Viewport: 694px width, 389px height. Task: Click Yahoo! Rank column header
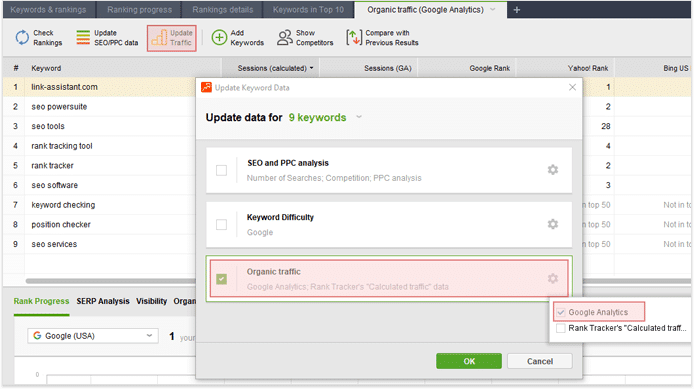coord(565,68)
